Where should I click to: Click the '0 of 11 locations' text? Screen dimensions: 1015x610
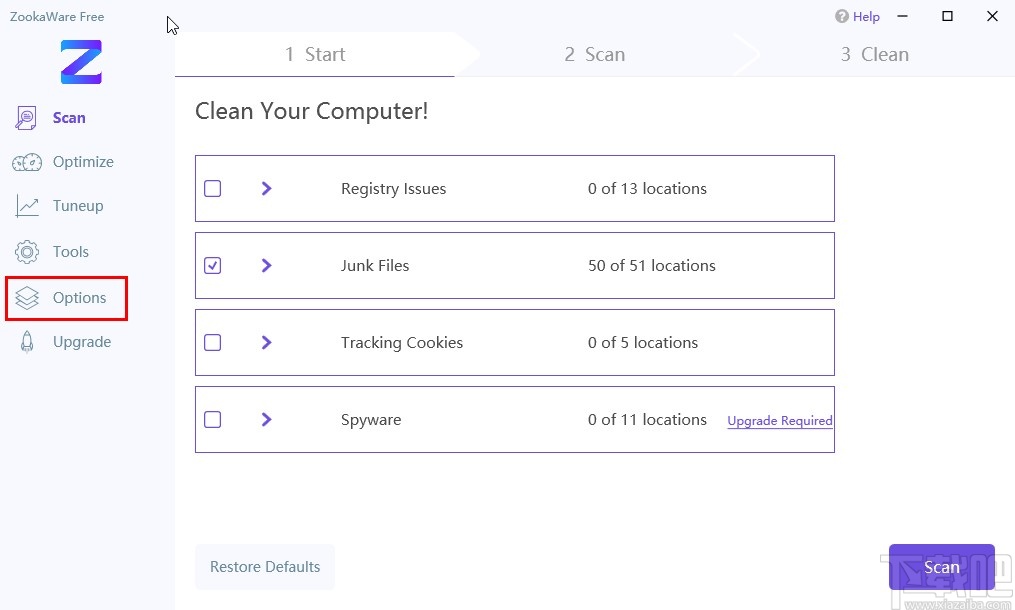(647, 420)
